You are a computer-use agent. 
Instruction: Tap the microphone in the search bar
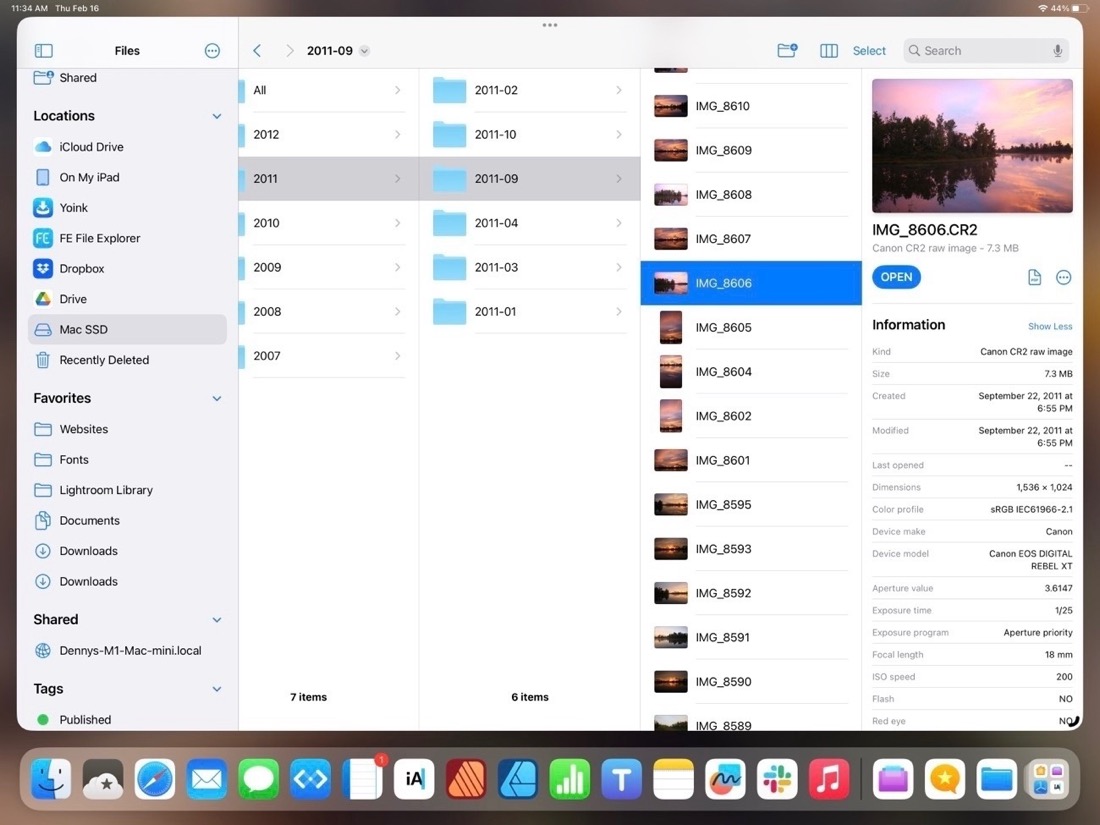pos(1058,50)
